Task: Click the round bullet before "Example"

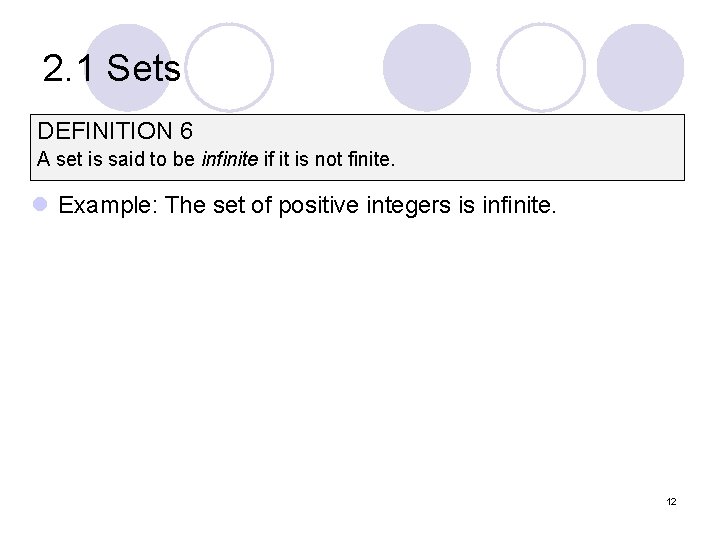Action: click(40, 205)
